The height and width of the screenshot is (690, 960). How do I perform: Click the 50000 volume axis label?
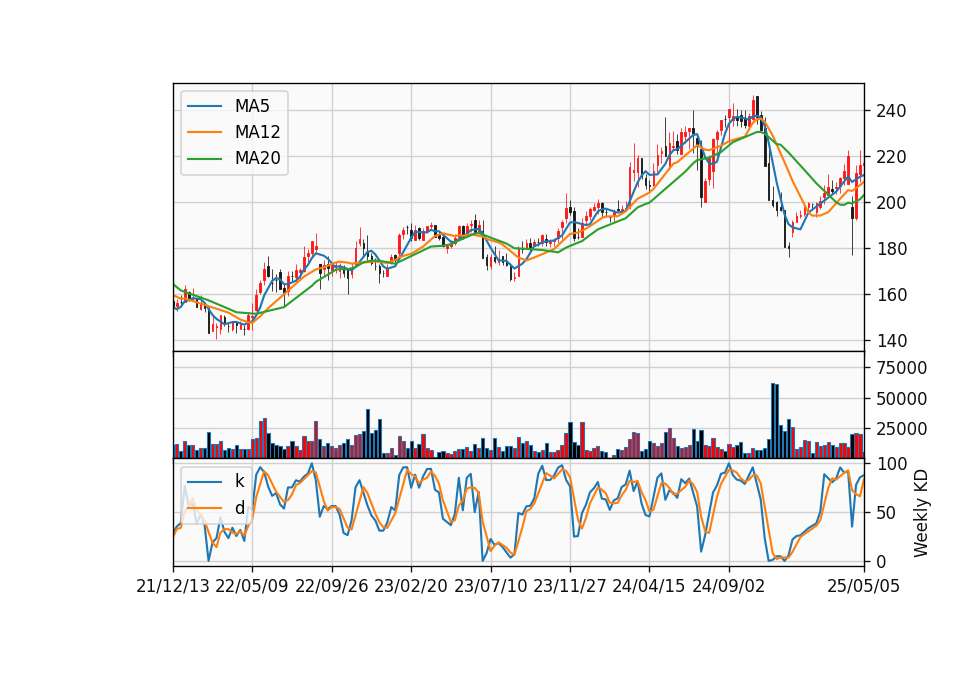pyautogui.click(x=901, y=399)
